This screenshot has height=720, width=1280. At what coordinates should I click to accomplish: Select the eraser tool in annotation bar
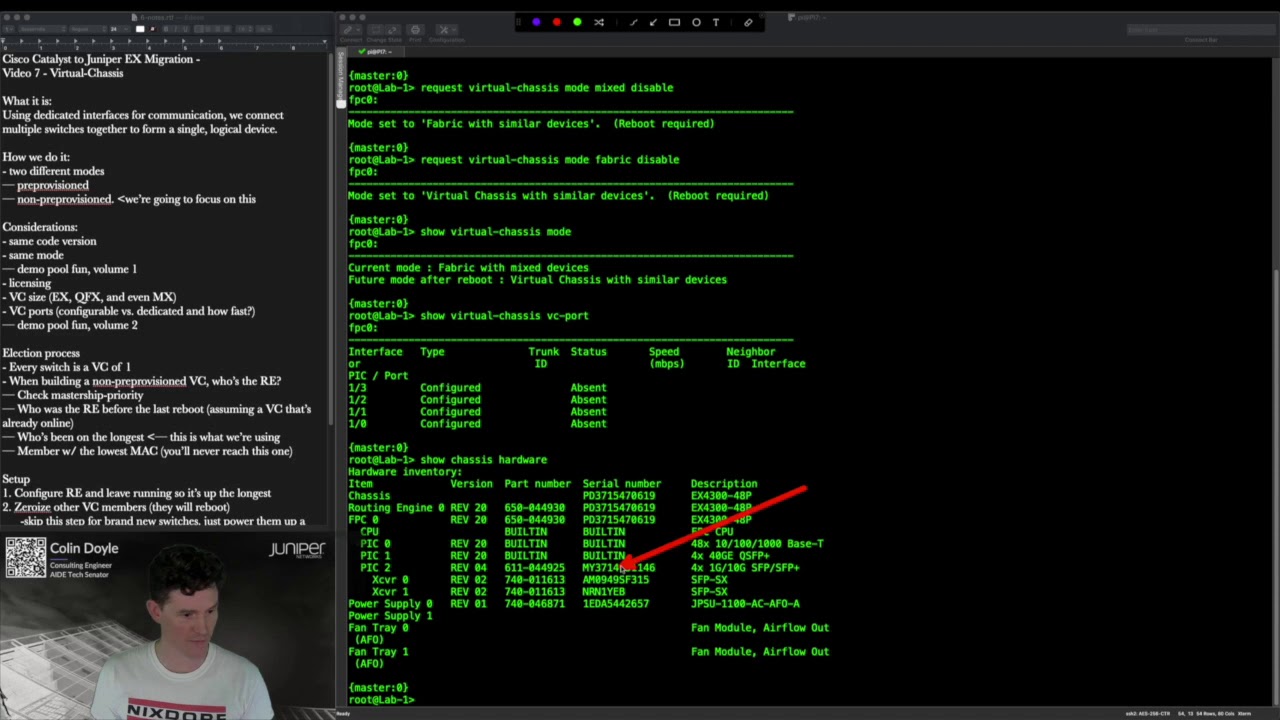(x=748, y=22)
